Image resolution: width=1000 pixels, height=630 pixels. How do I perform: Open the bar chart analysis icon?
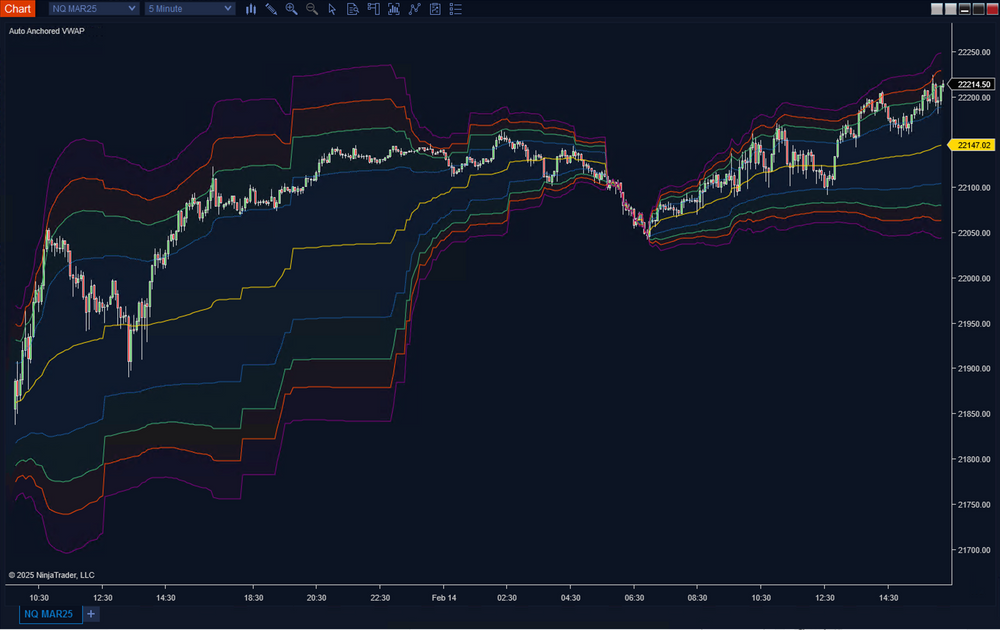click(394, 9)
